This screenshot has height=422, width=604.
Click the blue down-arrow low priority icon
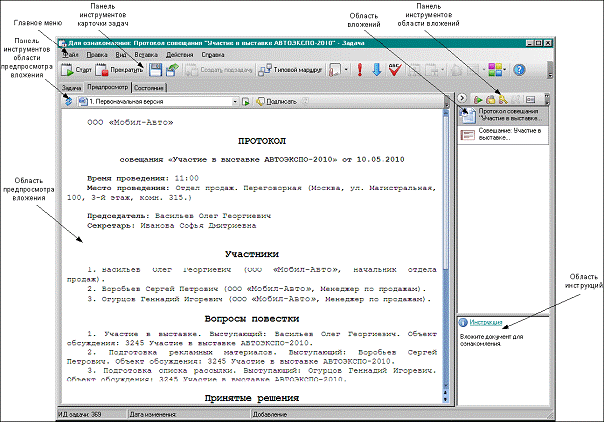click(377, 70)
